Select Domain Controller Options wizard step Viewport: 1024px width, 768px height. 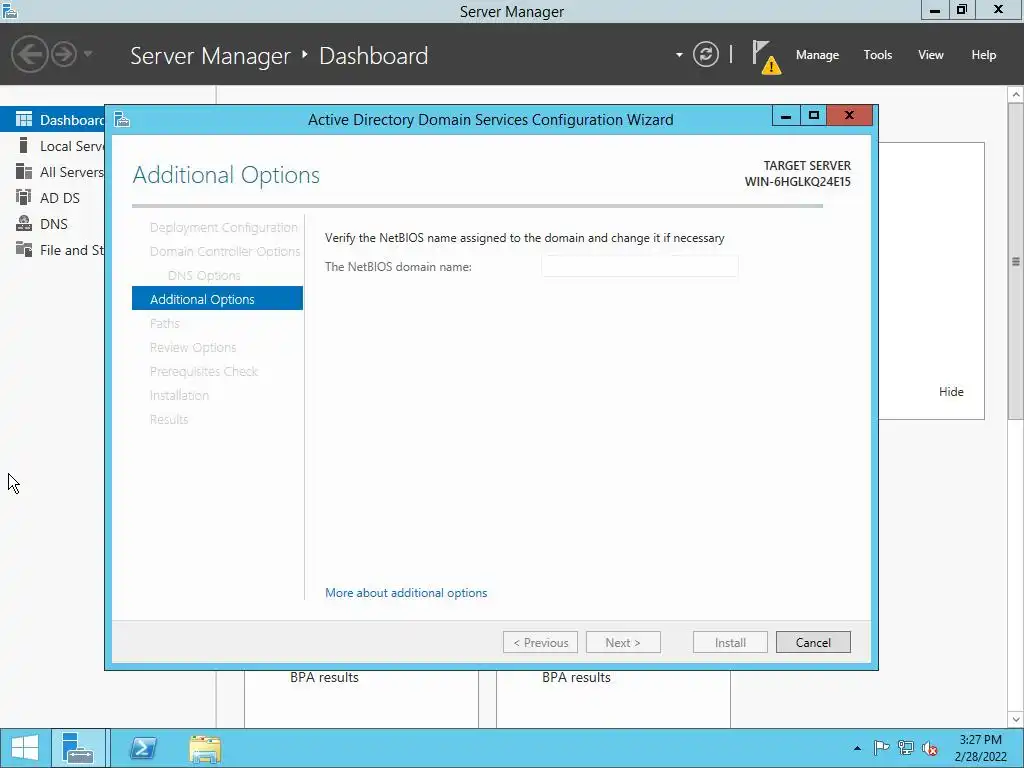(225, 251)
